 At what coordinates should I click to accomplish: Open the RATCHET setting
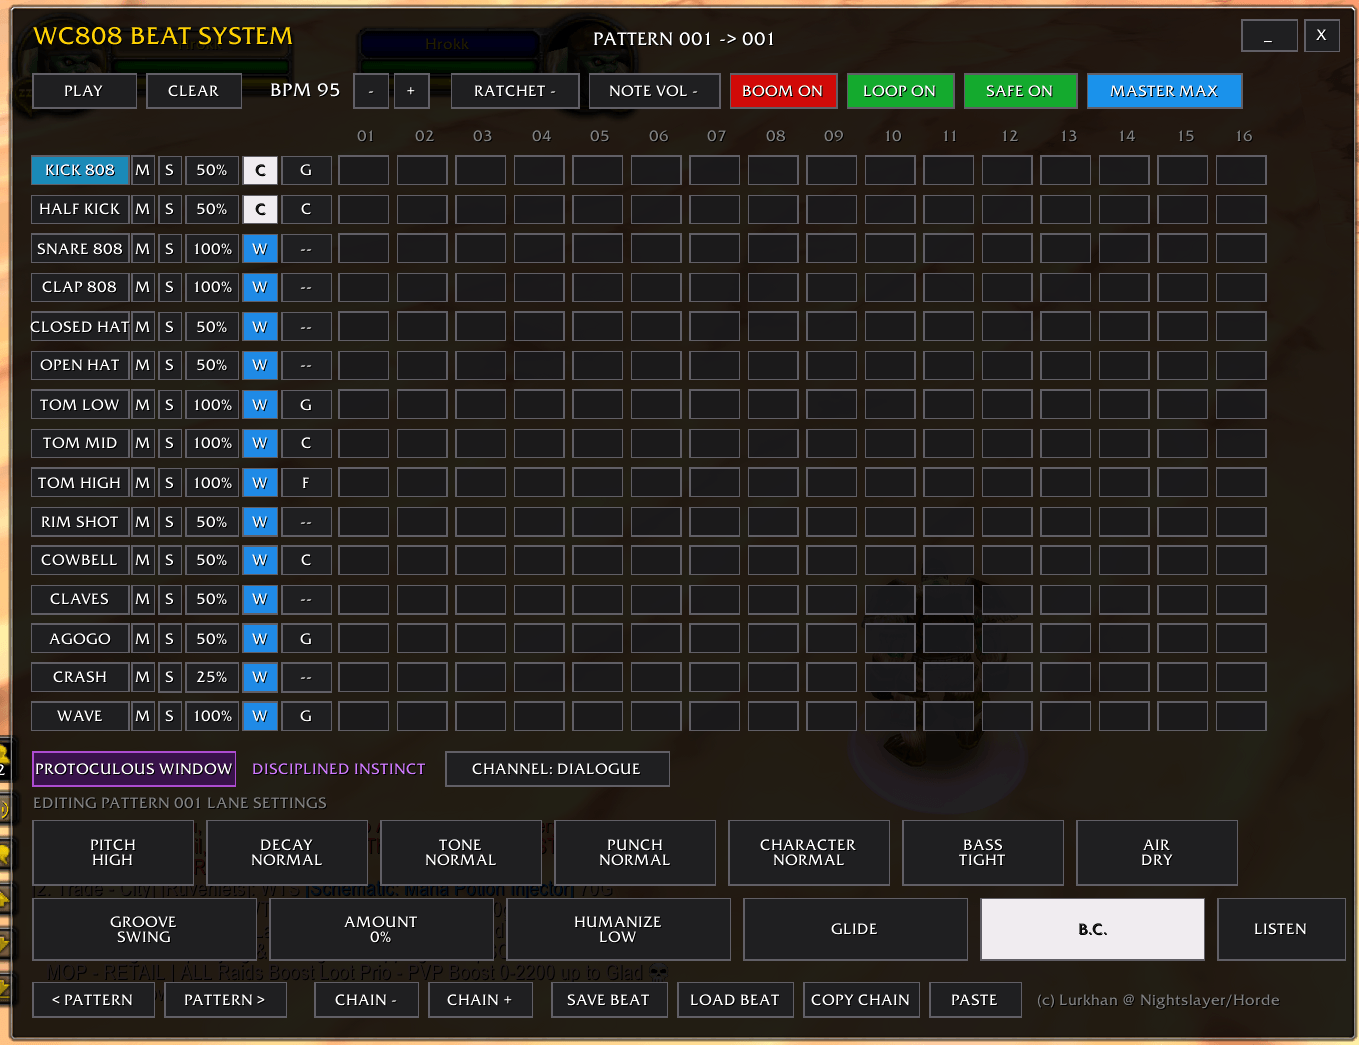click(515, 91)
